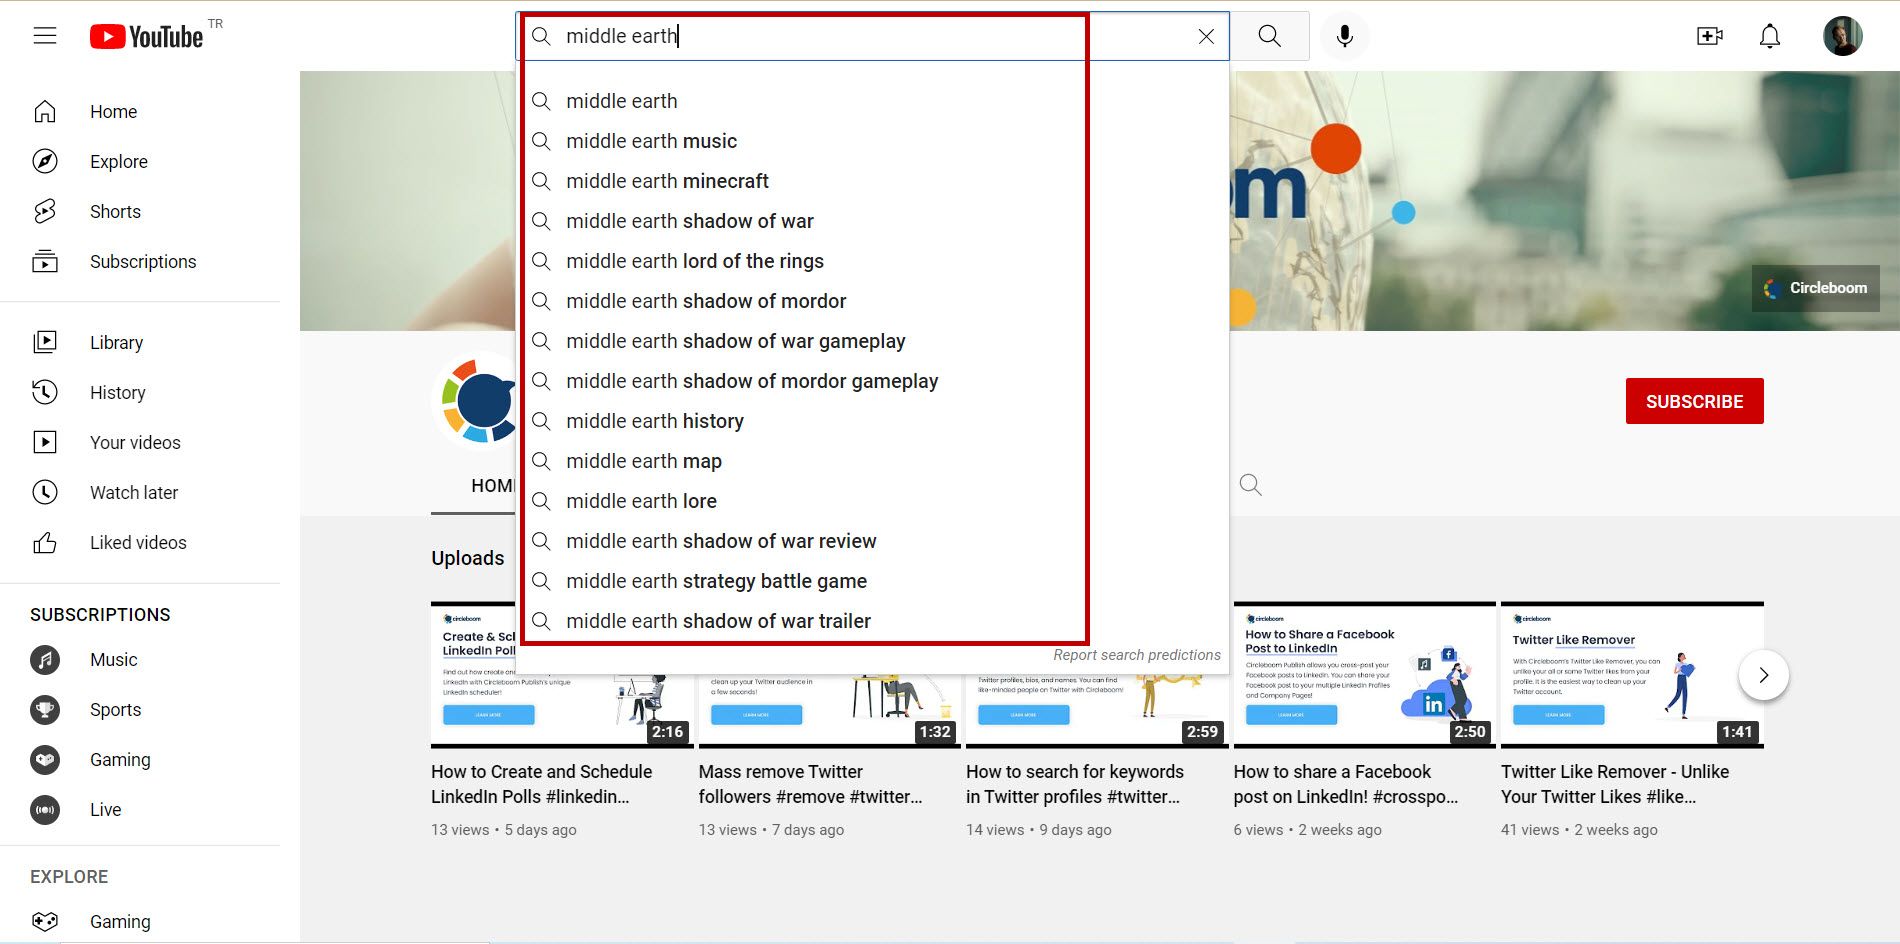Switch to the HOME tab on the channel
1900x944 pixels.
tap(492, 485)
